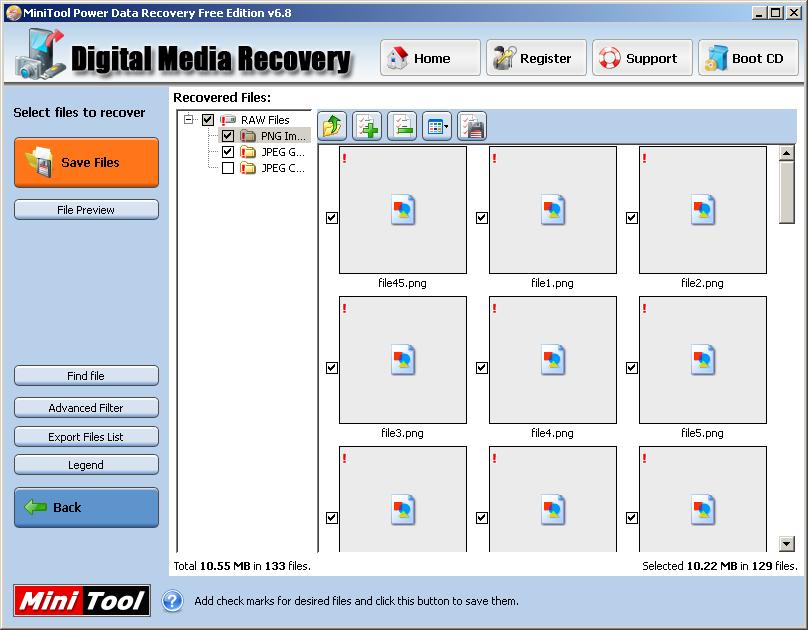Collapse the RAW Files tree node

(189, 120)
